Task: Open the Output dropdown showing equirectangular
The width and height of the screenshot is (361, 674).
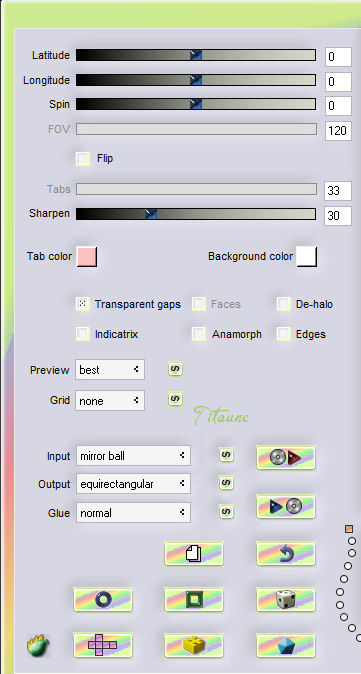Action: pyautogui.click(x=133, y=484)
